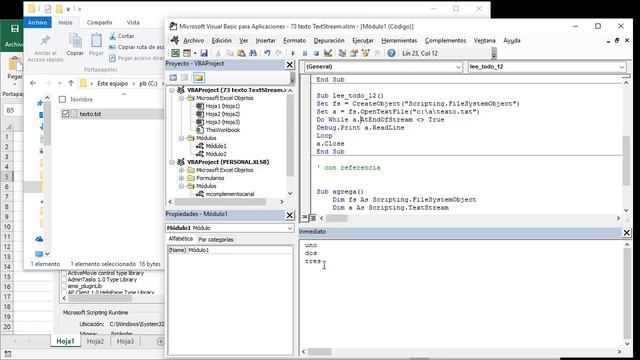Click Toggle Folders icon in Project panel
640x360 pixels.
199,78
